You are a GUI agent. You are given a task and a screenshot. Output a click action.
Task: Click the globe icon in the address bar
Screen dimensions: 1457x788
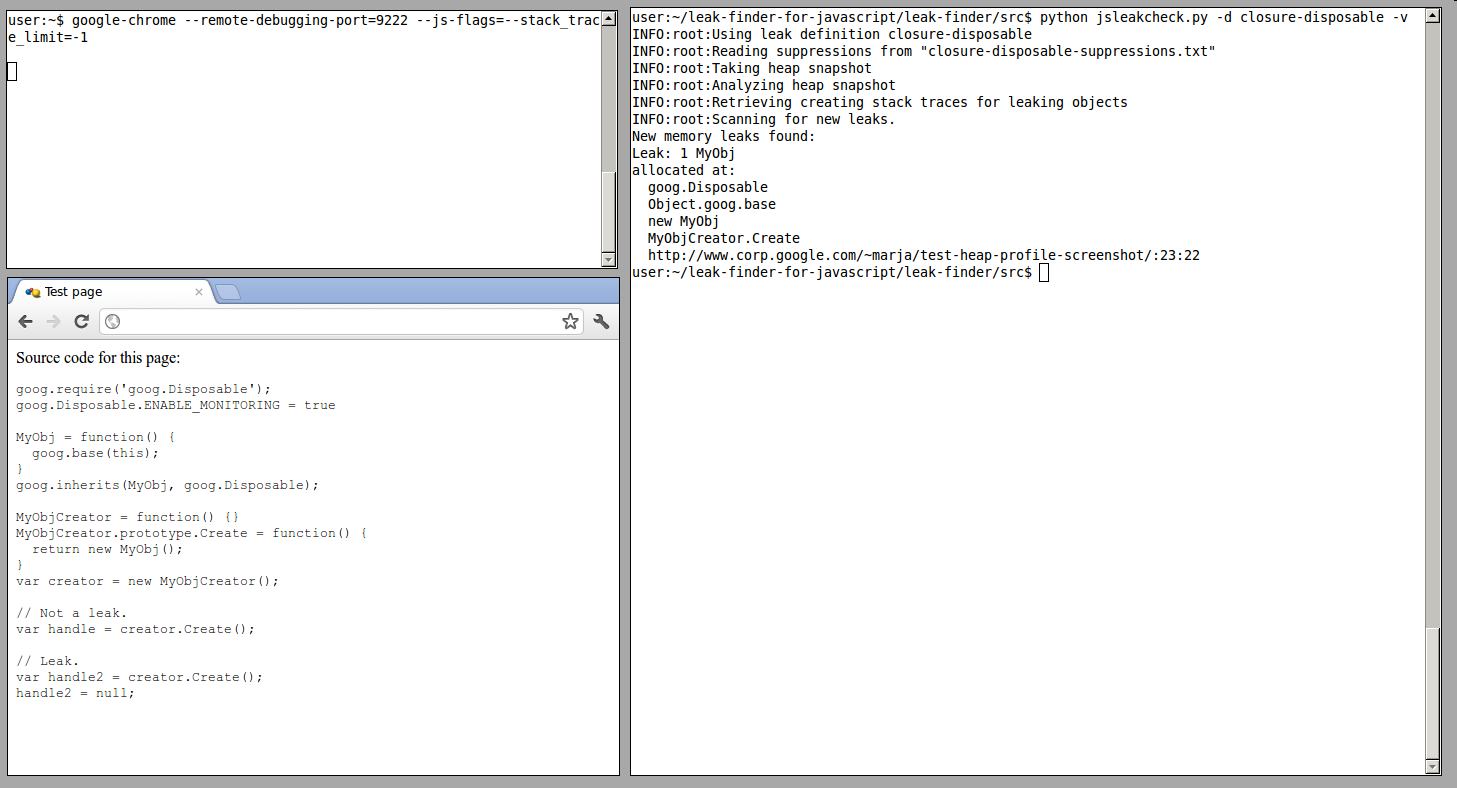point(113,321)
